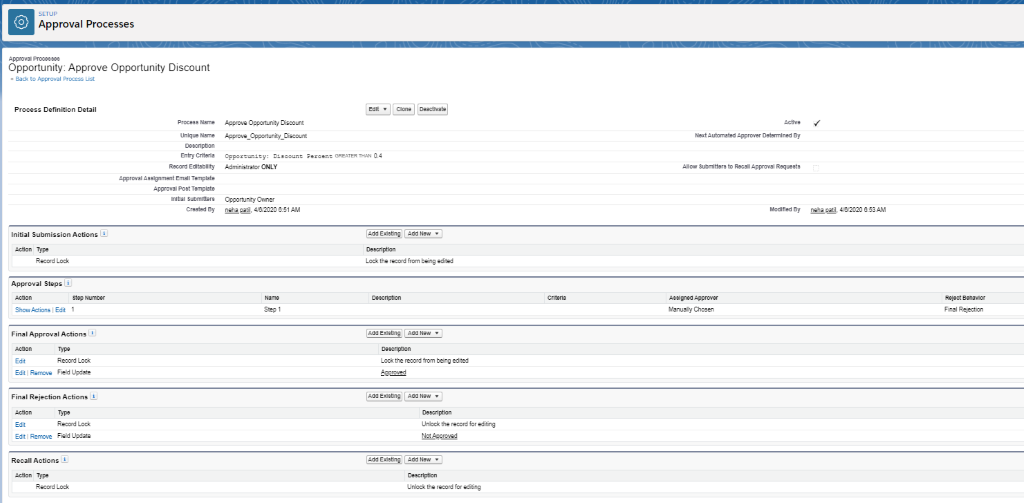The width and height of the screenshot is (1024, 503).
Task: Click the Setup gear icon in header
Action: pos(22,21)
